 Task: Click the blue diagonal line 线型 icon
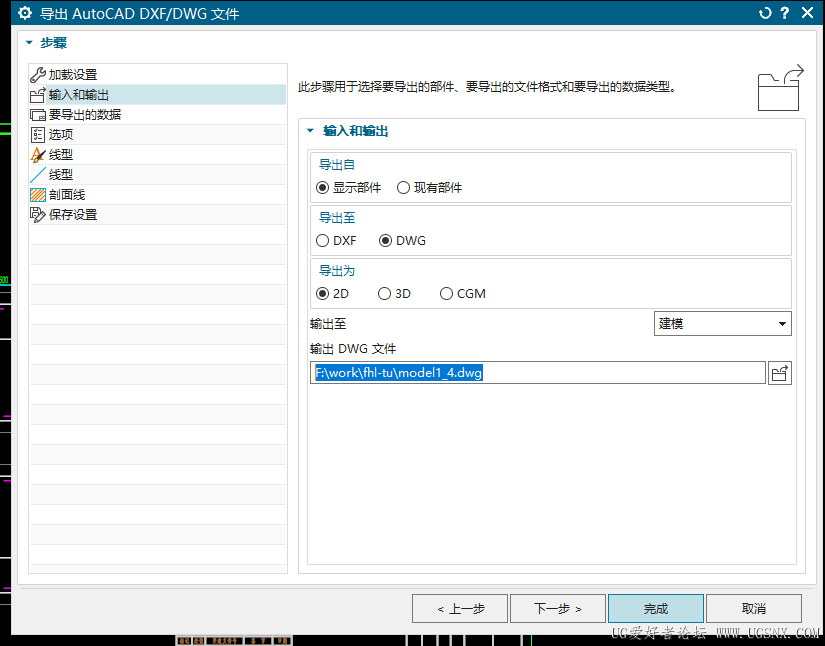(x=38, y=175)
